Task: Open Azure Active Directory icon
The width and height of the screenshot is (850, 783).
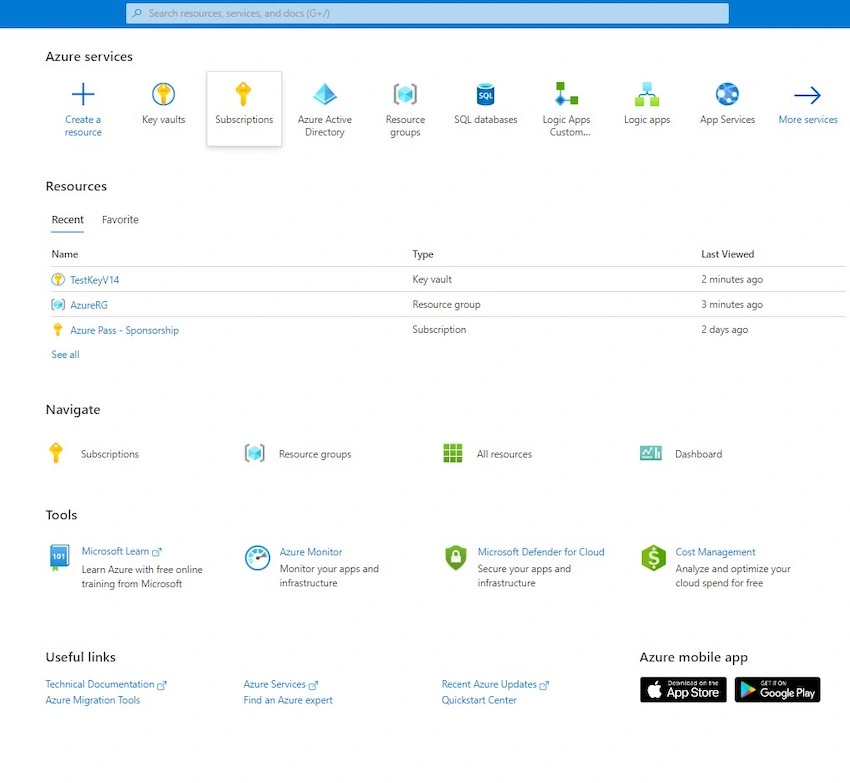Action: (x=325, y=94)
